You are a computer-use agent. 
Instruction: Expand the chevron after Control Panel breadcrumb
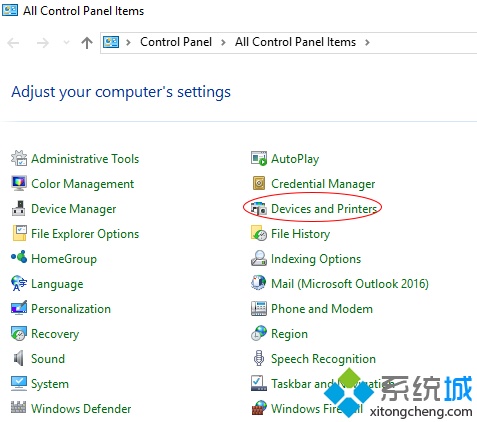(x=223, y=42)
